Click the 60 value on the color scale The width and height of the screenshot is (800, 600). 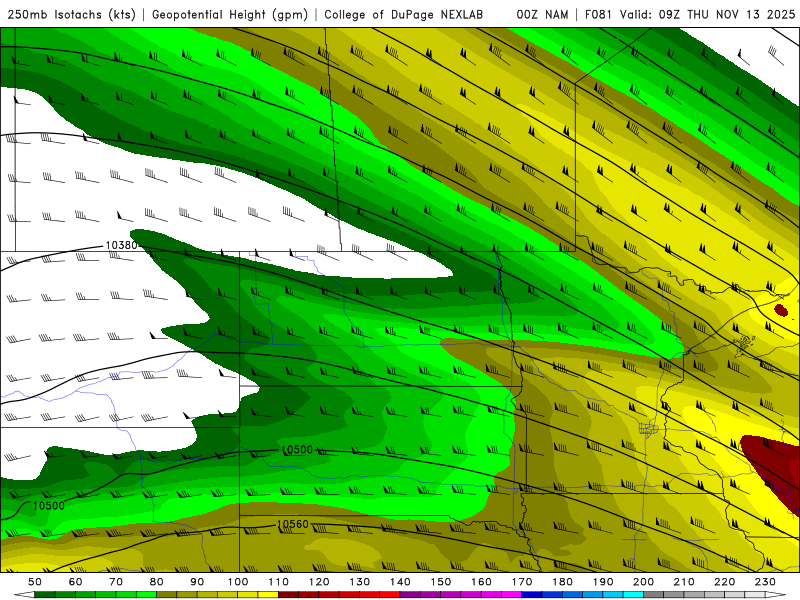(x=75, y=582)
